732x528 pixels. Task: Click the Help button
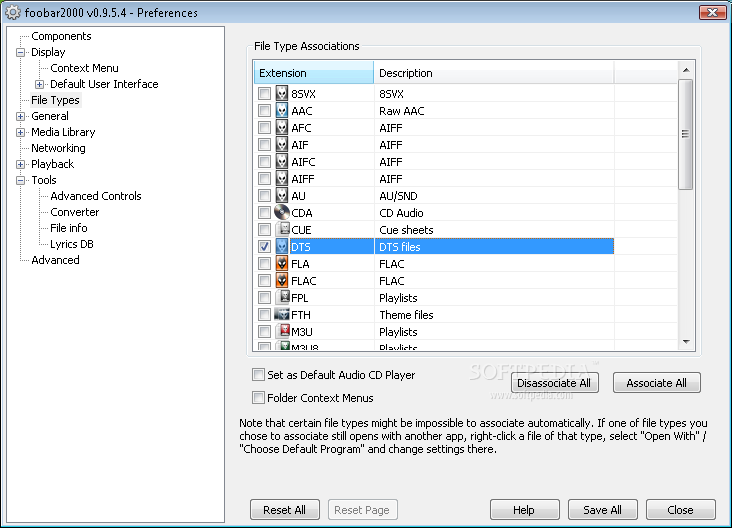pos(524,510)
